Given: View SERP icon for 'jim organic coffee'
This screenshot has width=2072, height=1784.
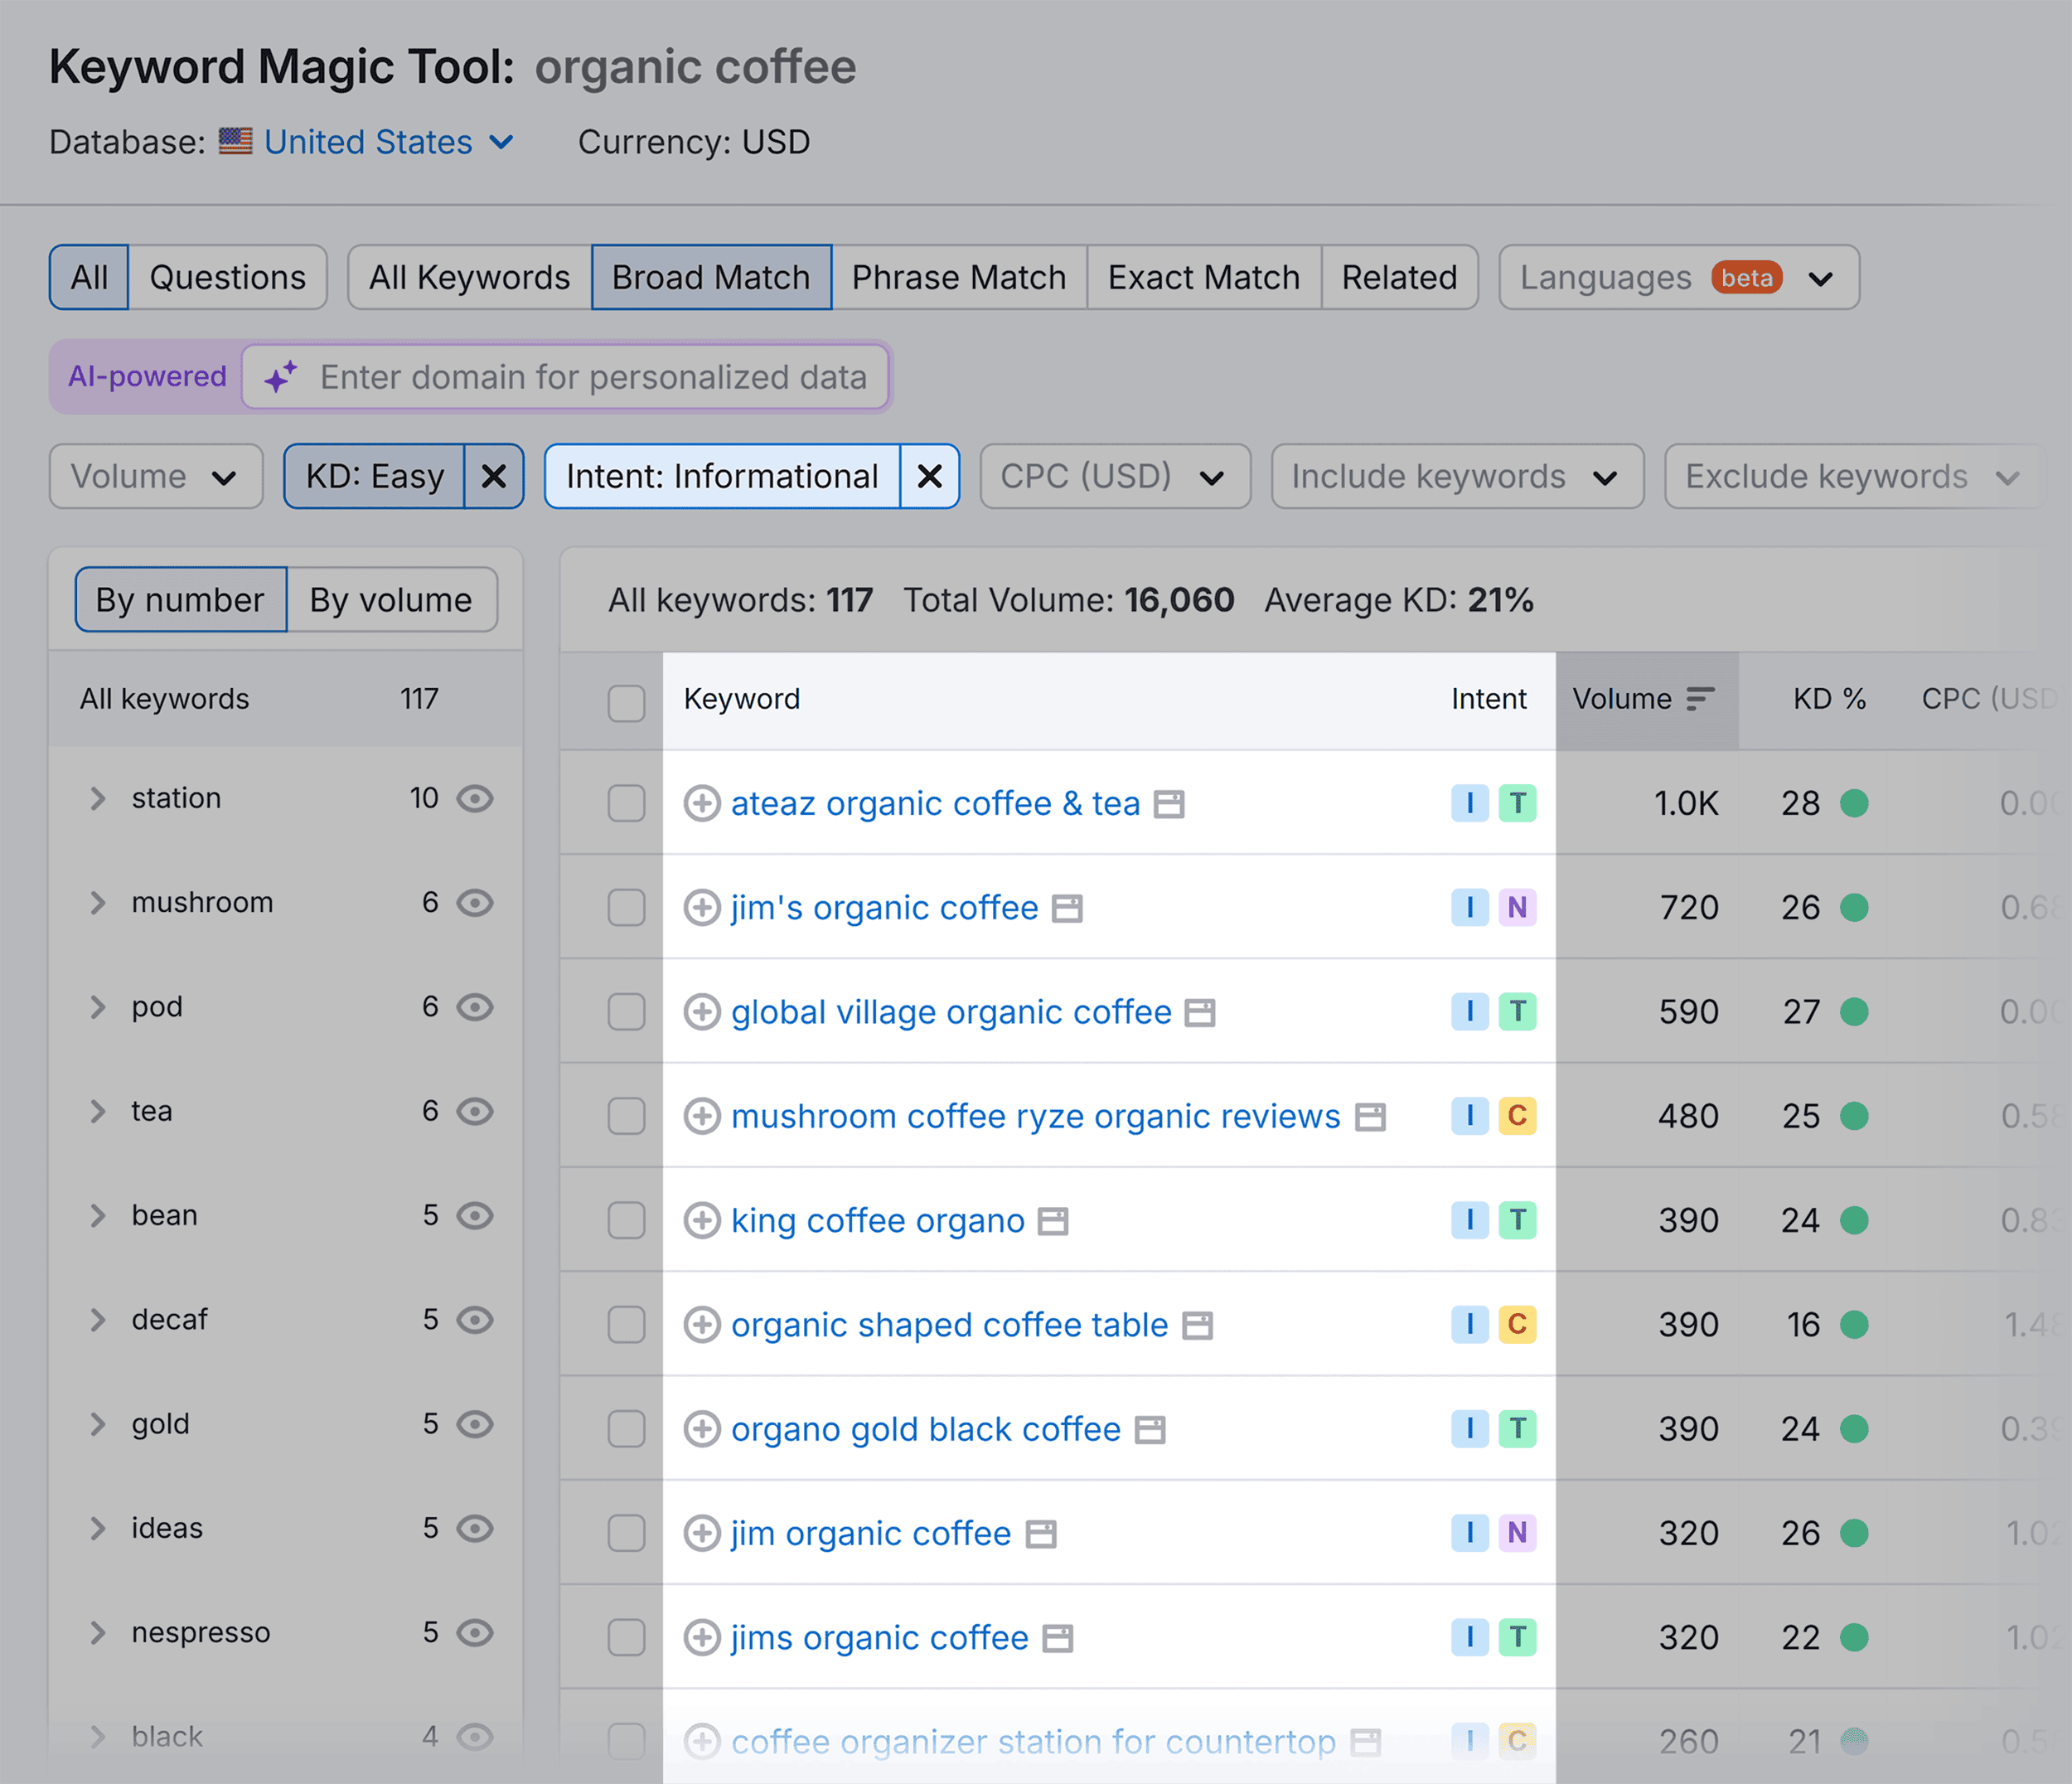Looking at the screenshot, I should click(1041, 1534).
